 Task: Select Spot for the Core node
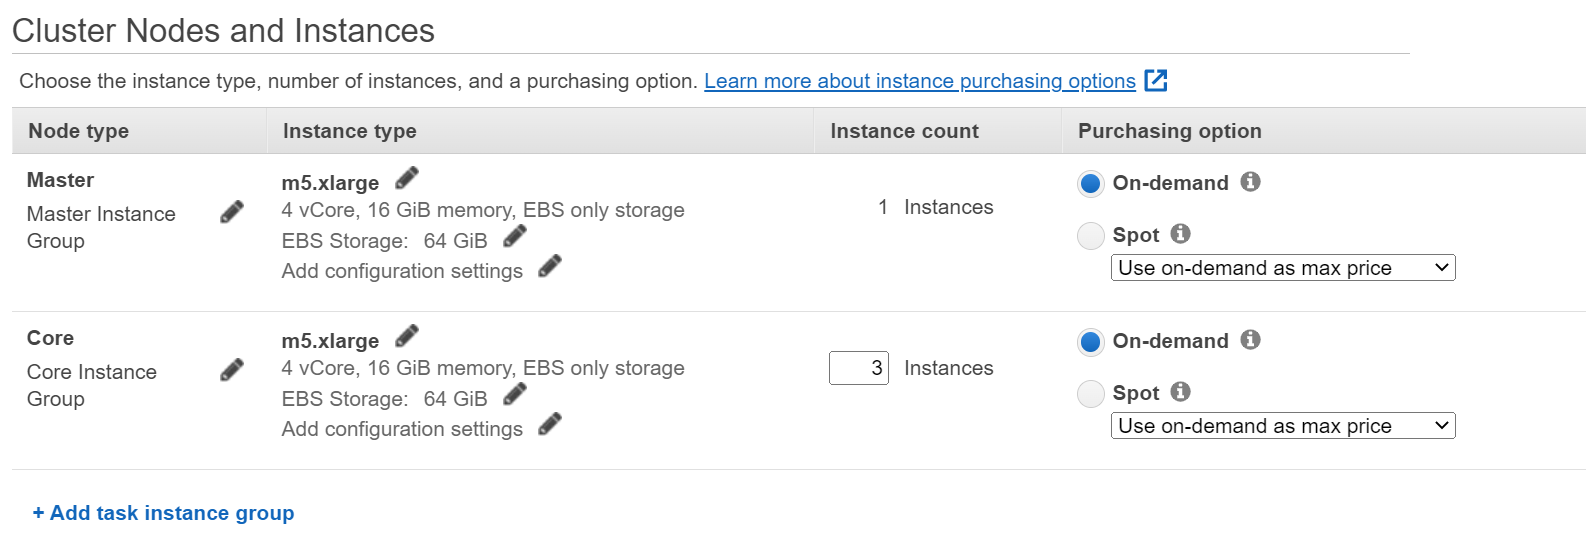[1091, 394]
